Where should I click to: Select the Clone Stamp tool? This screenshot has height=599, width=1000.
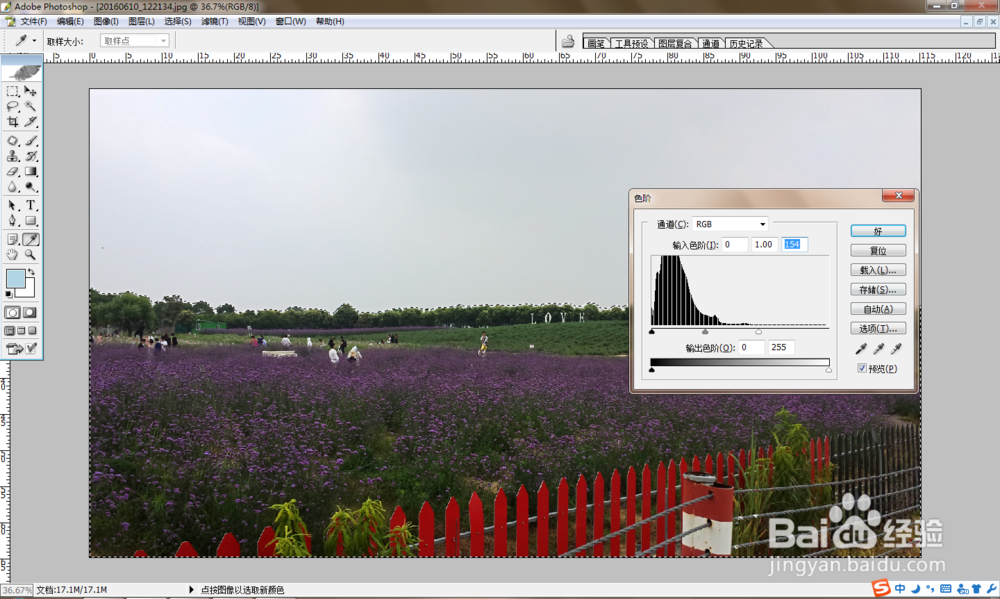coord(12,156)
